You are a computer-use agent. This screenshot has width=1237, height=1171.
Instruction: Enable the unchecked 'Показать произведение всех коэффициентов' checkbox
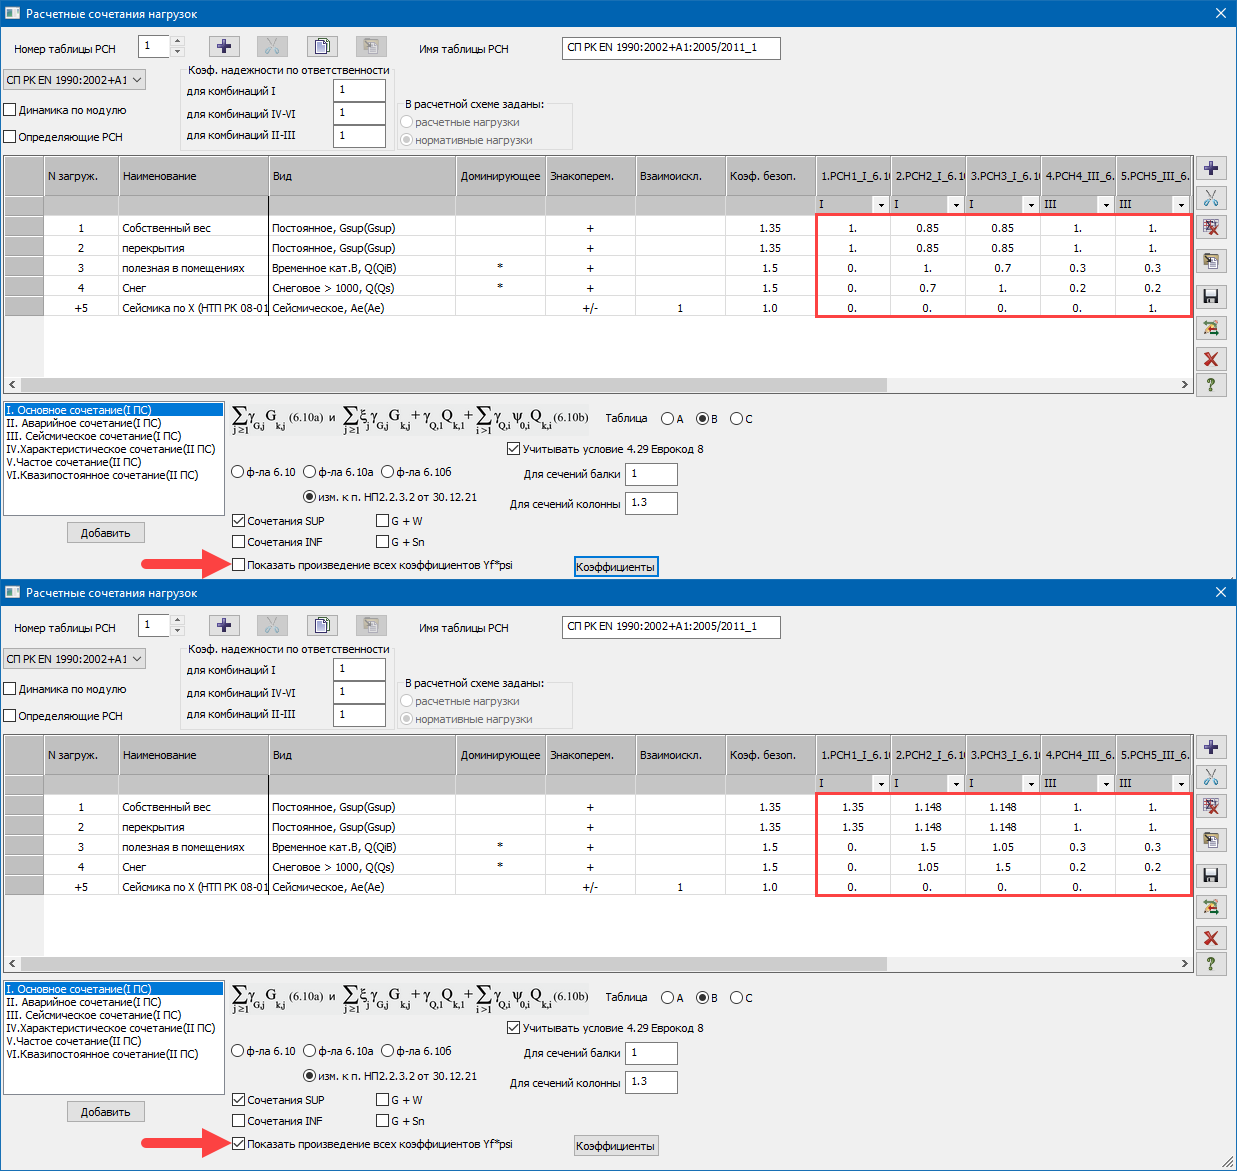[239, 565]
